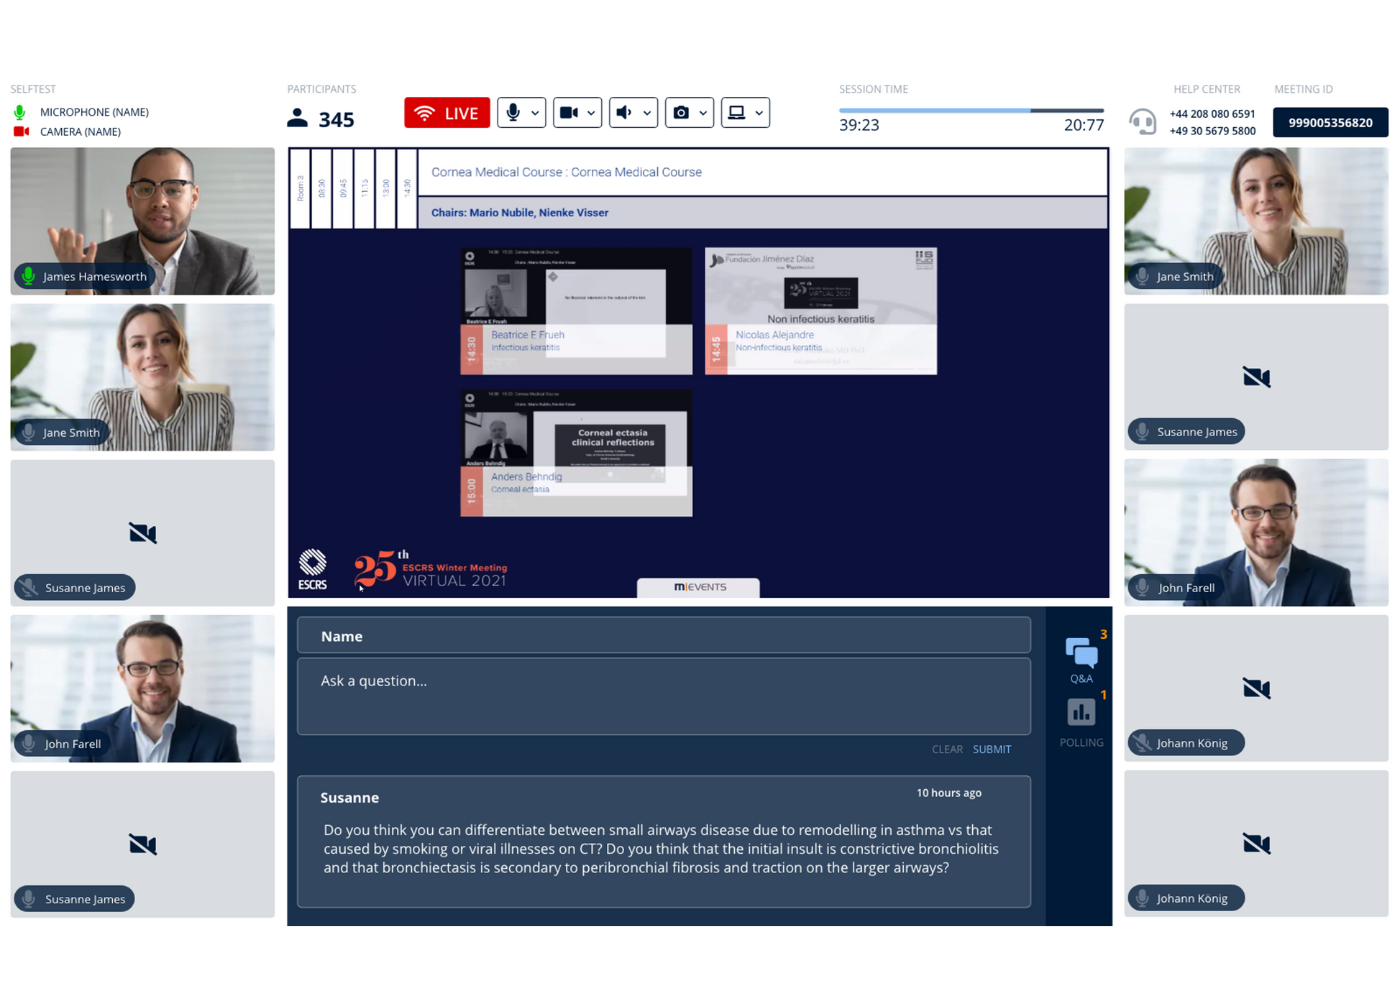The width and height of the screenshot is (1400, 1000).
Task: Expand the microphone dropdown arrow
Action: coord(536,113)
